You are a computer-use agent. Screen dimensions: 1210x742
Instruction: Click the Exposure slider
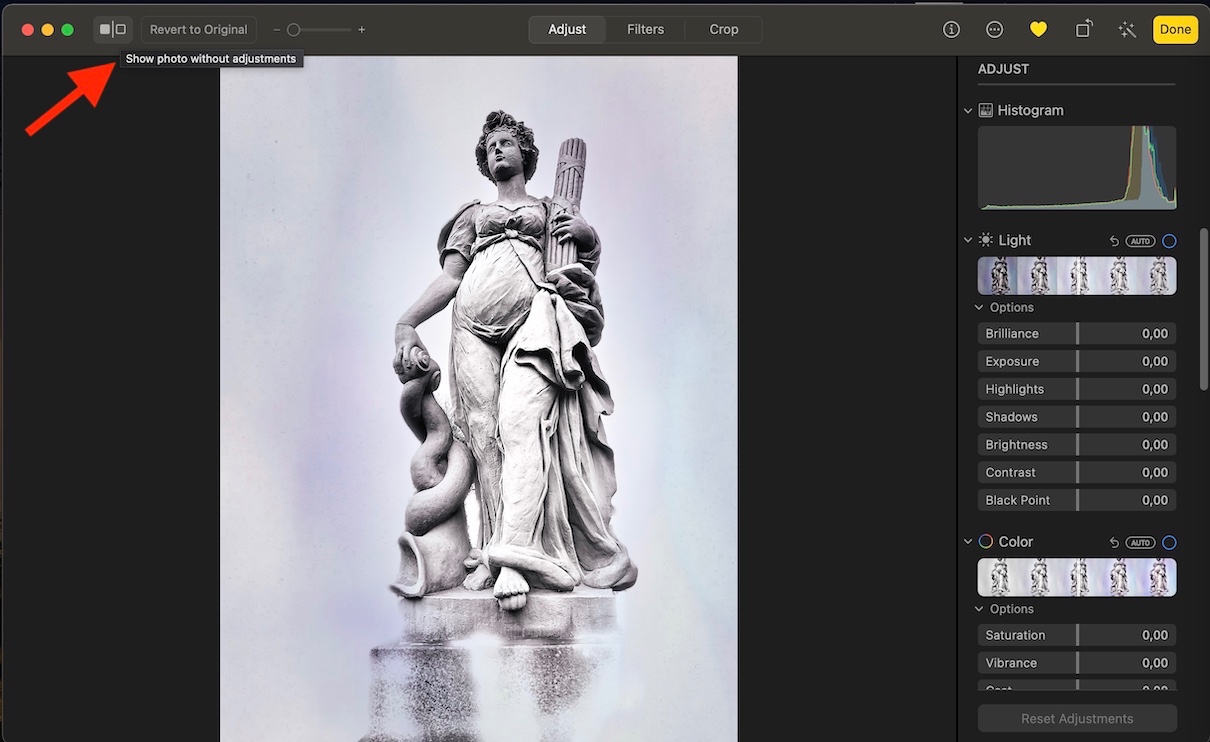click(x=1076, y=362)
